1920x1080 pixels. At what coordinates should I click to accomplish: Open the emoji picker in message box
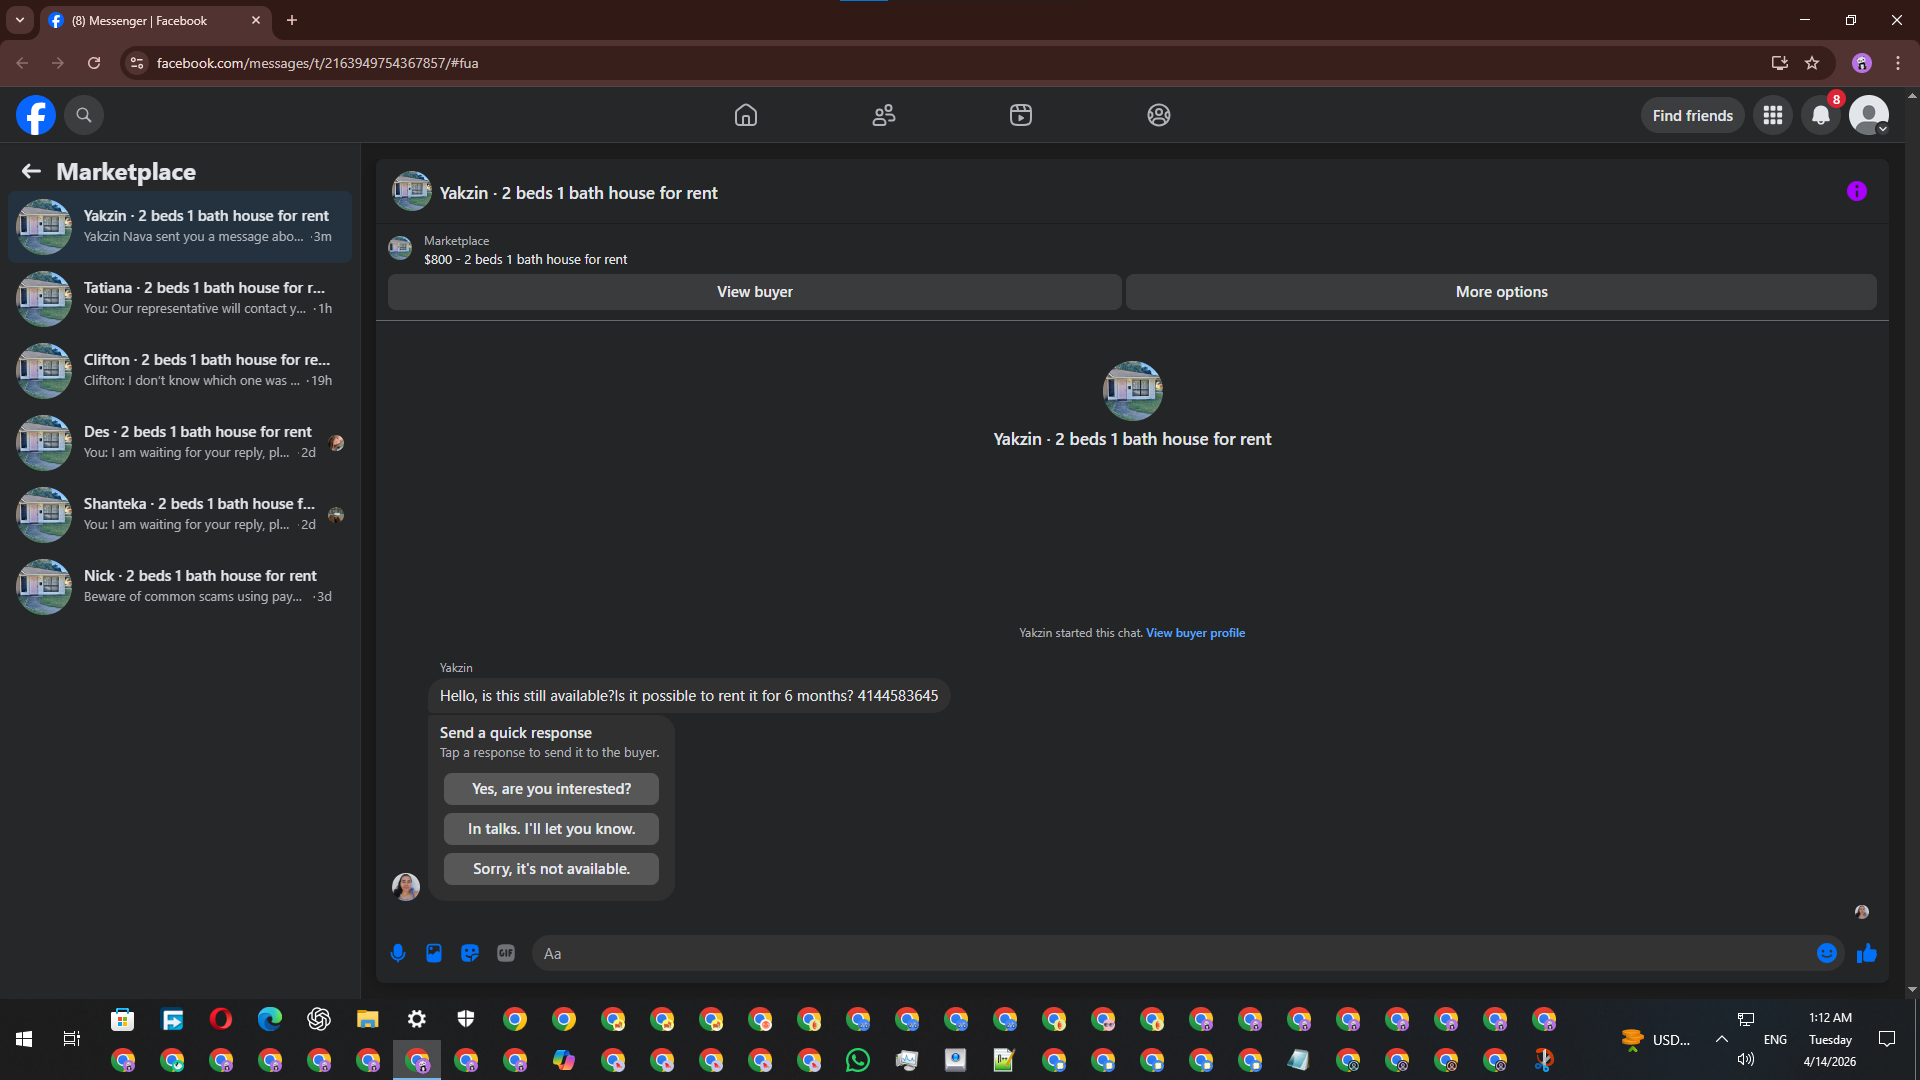coord(1826,953)
